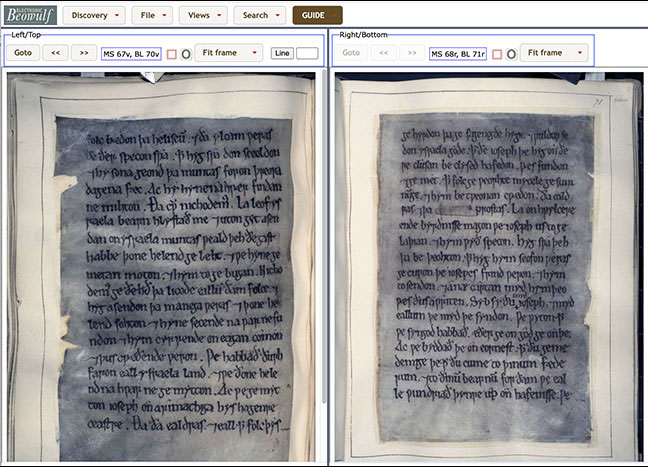This screenshot has height=467, width=648.
Task: Go to next folio in Left/Top panel
Action: pyautogui.click(x=84, y=53)
